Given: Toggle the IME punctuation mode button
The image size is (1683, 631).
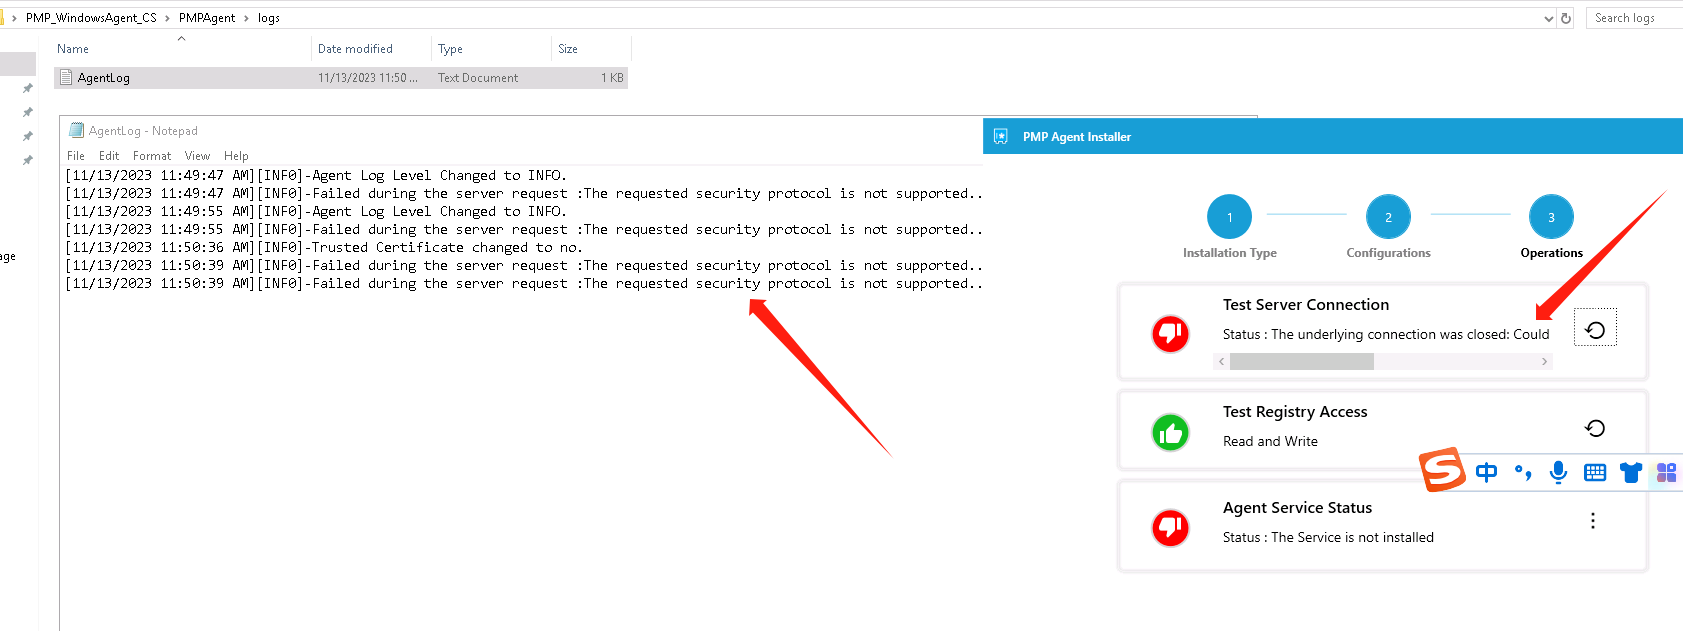Looking at the screenshot, I should tap(1523, 472).
